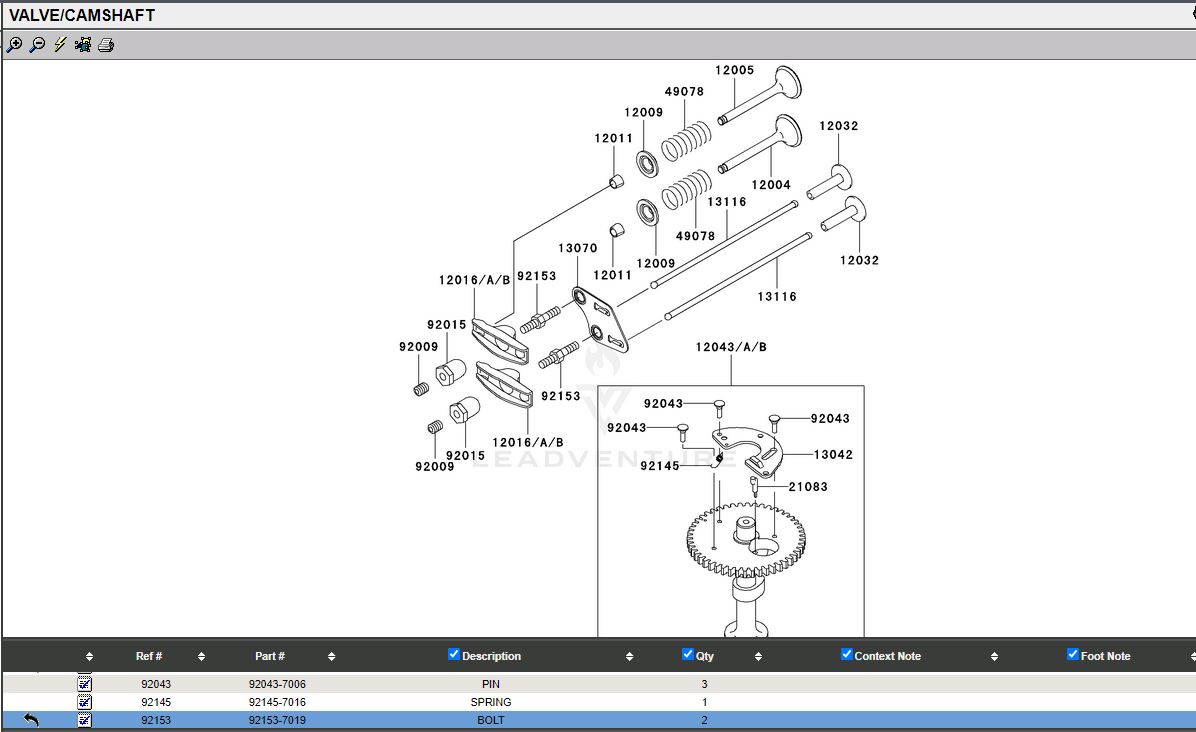Open the note icon for PIN row
Viewport: 1196px width, 732px height.
(x=85, y=684)
